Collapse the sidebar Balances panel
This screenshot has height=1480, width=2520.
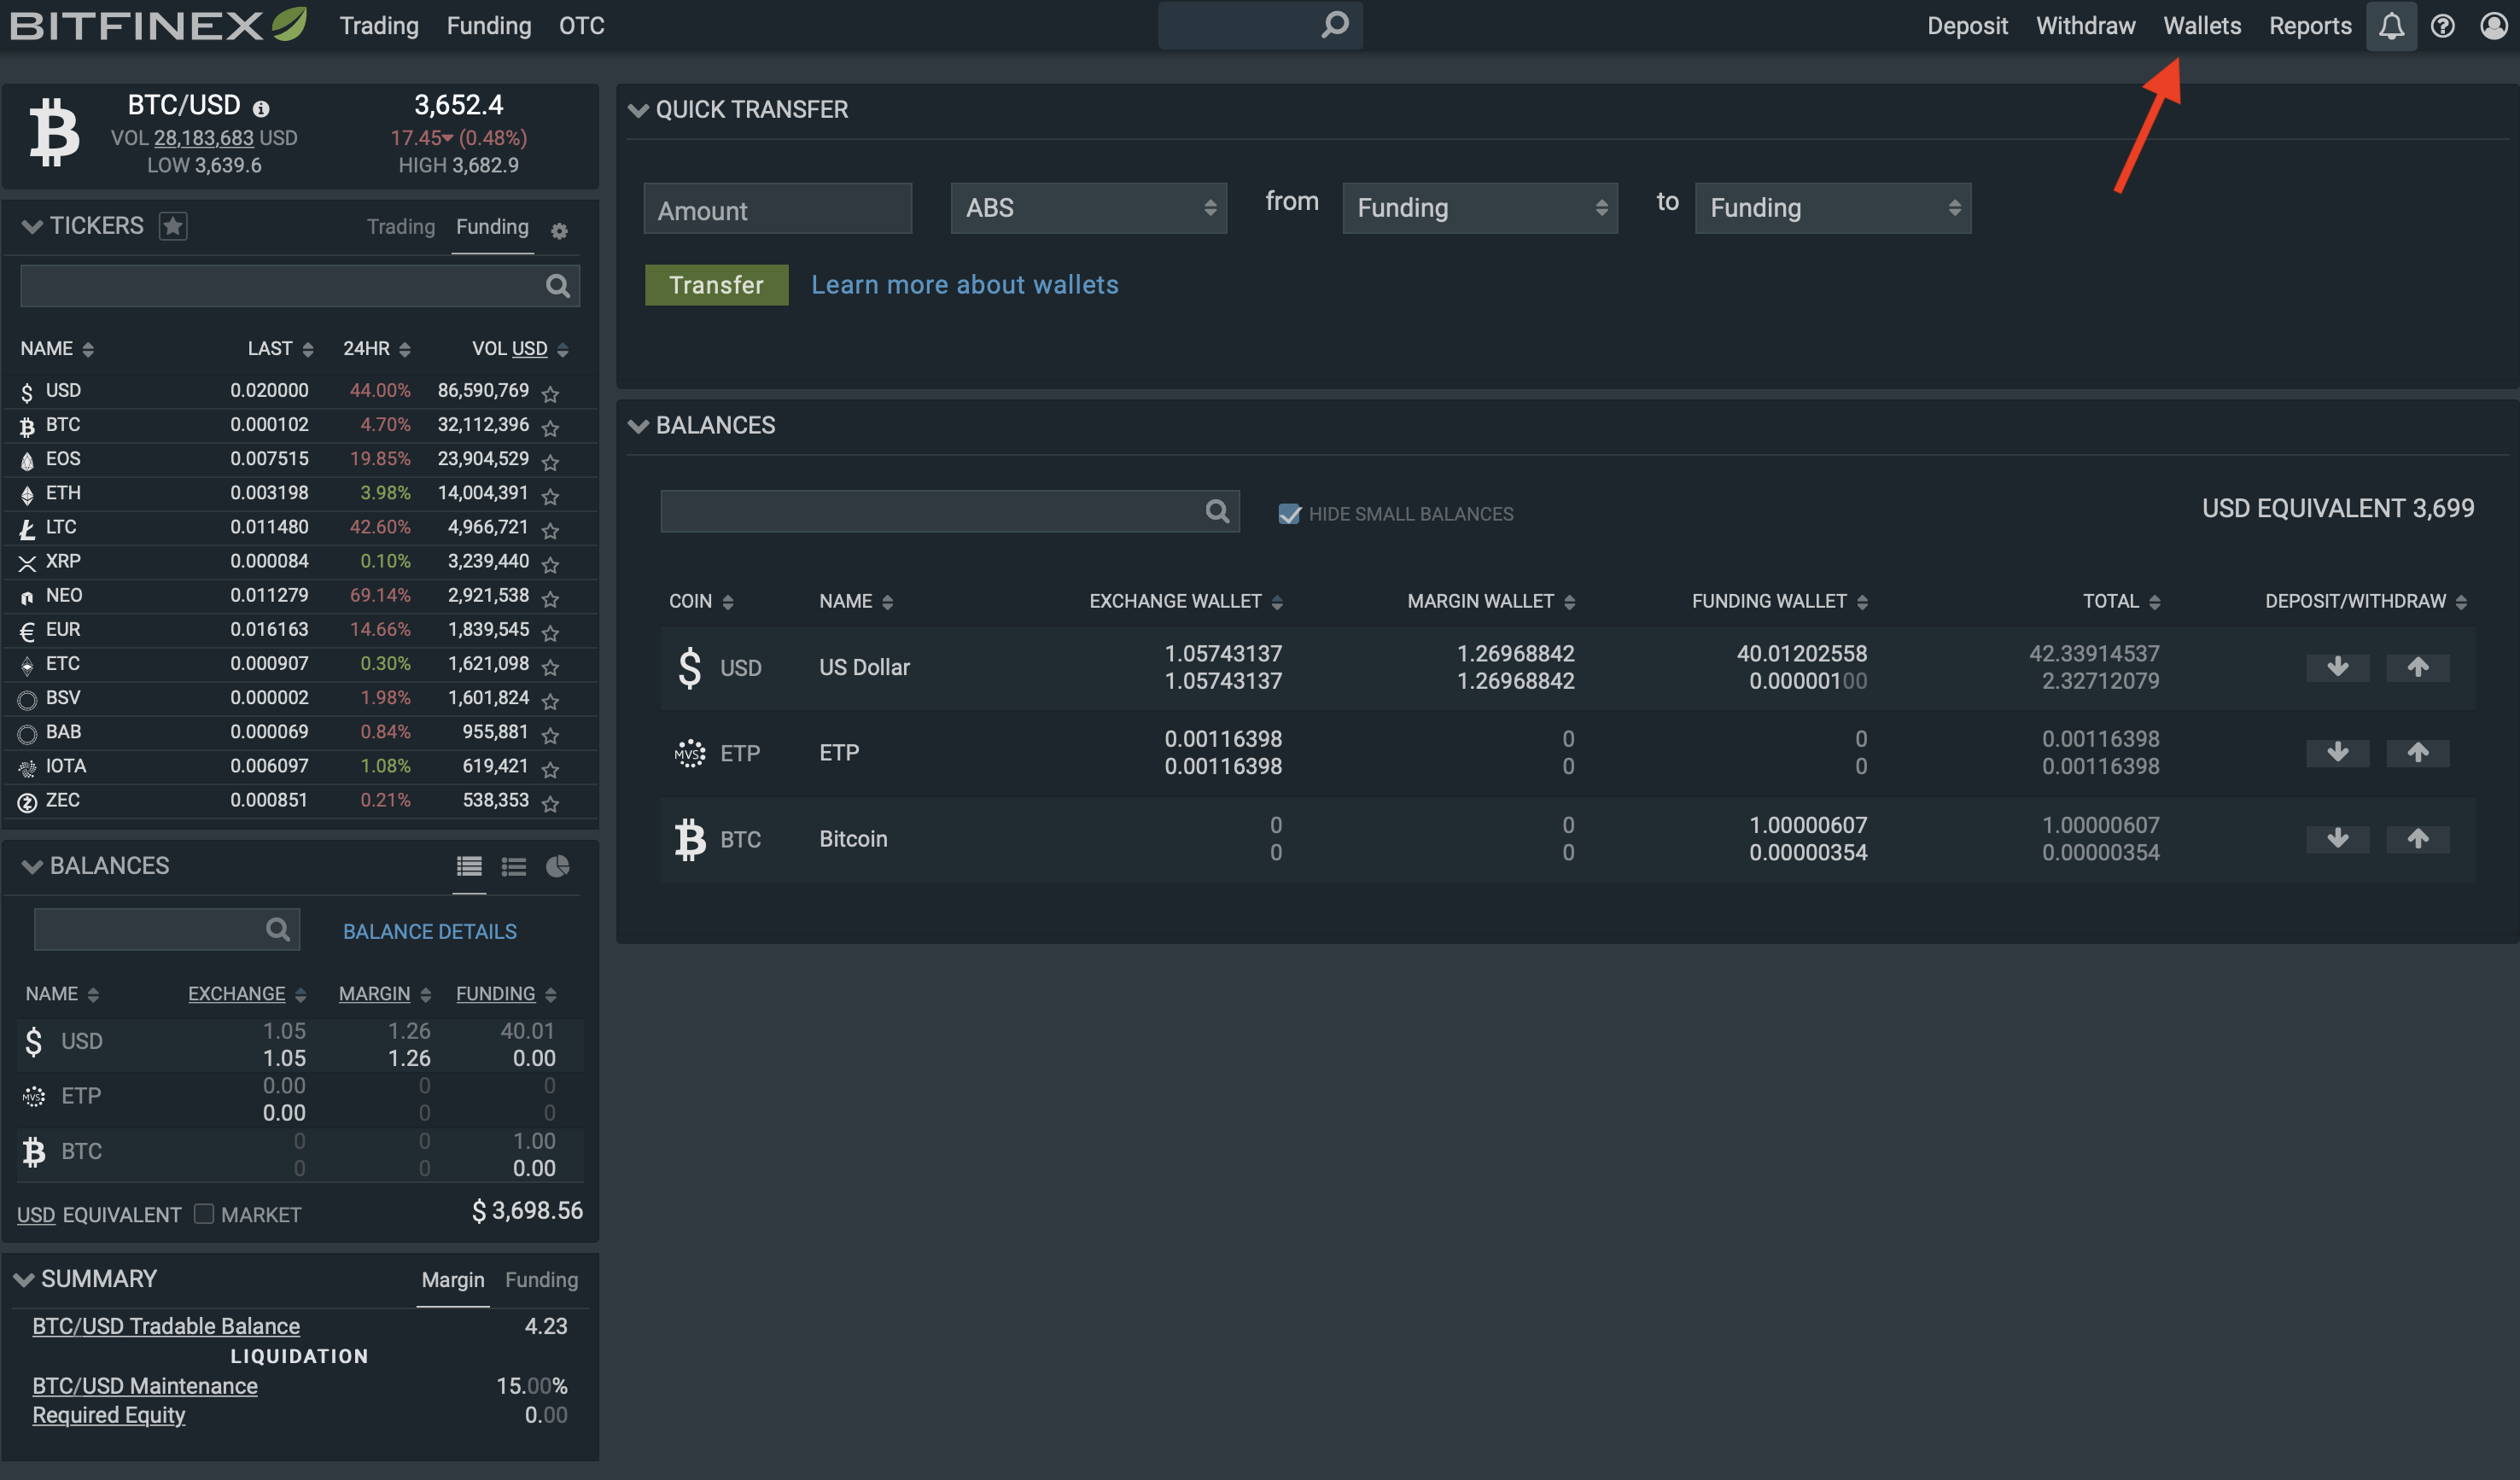click(x=32, y=866)
